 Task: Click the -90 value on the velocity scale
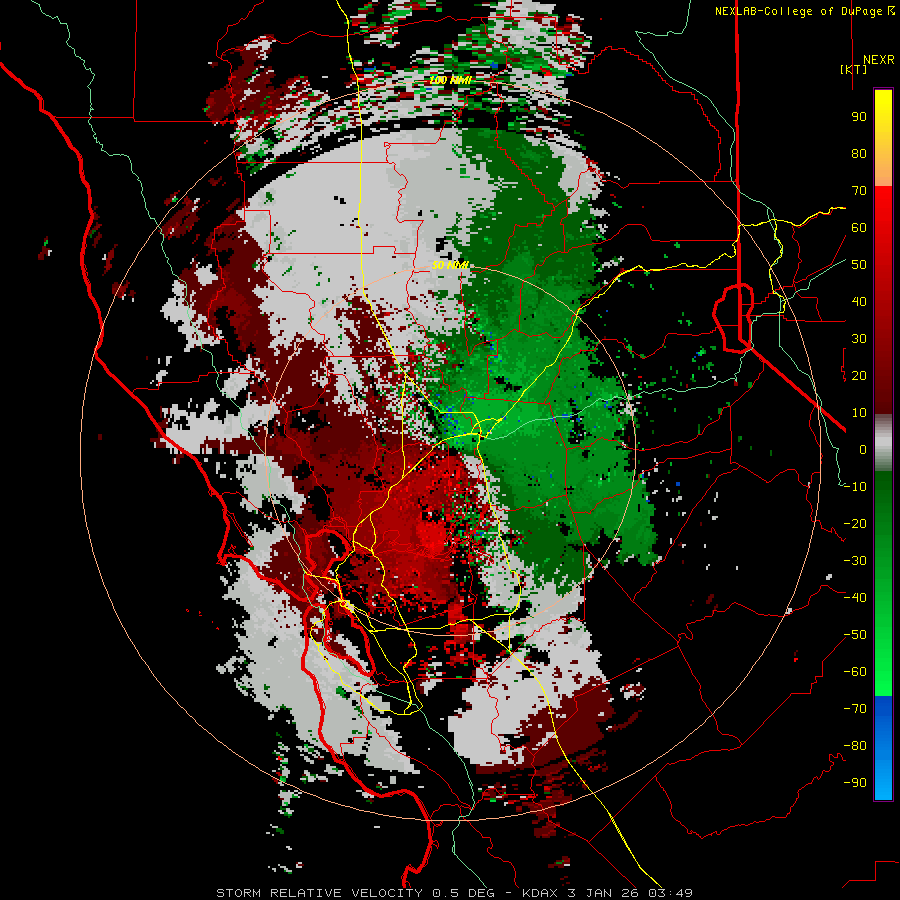[855, 783]
